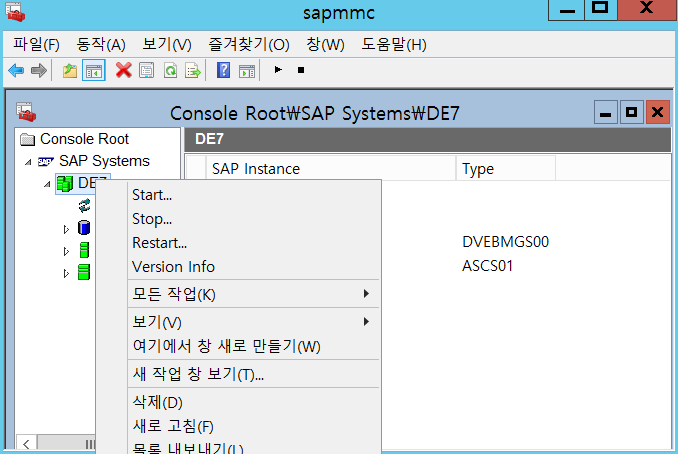Viewport: 678px width, 454px height.
Task: Click the green Refresh toolbar icon
Action: [170, 70]
